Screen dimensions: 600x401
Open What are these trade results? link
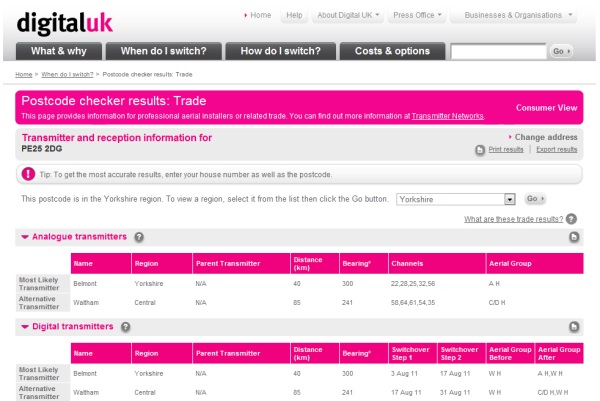point(514,219)
